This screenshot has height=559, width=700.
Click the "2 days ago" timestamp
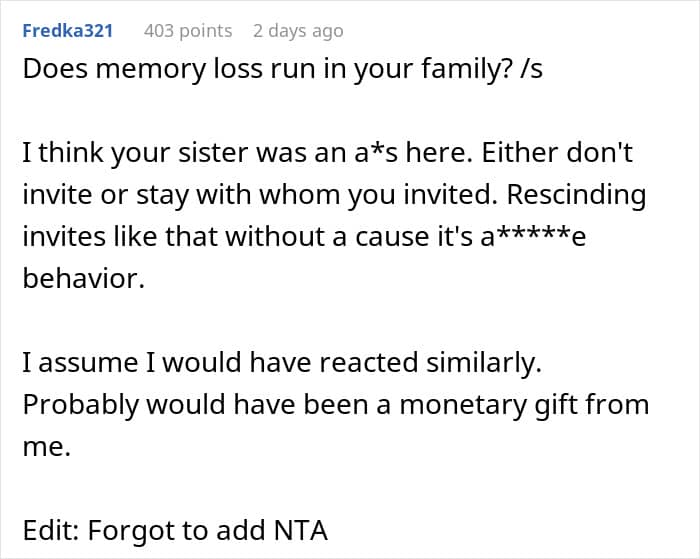coord(298,31)
